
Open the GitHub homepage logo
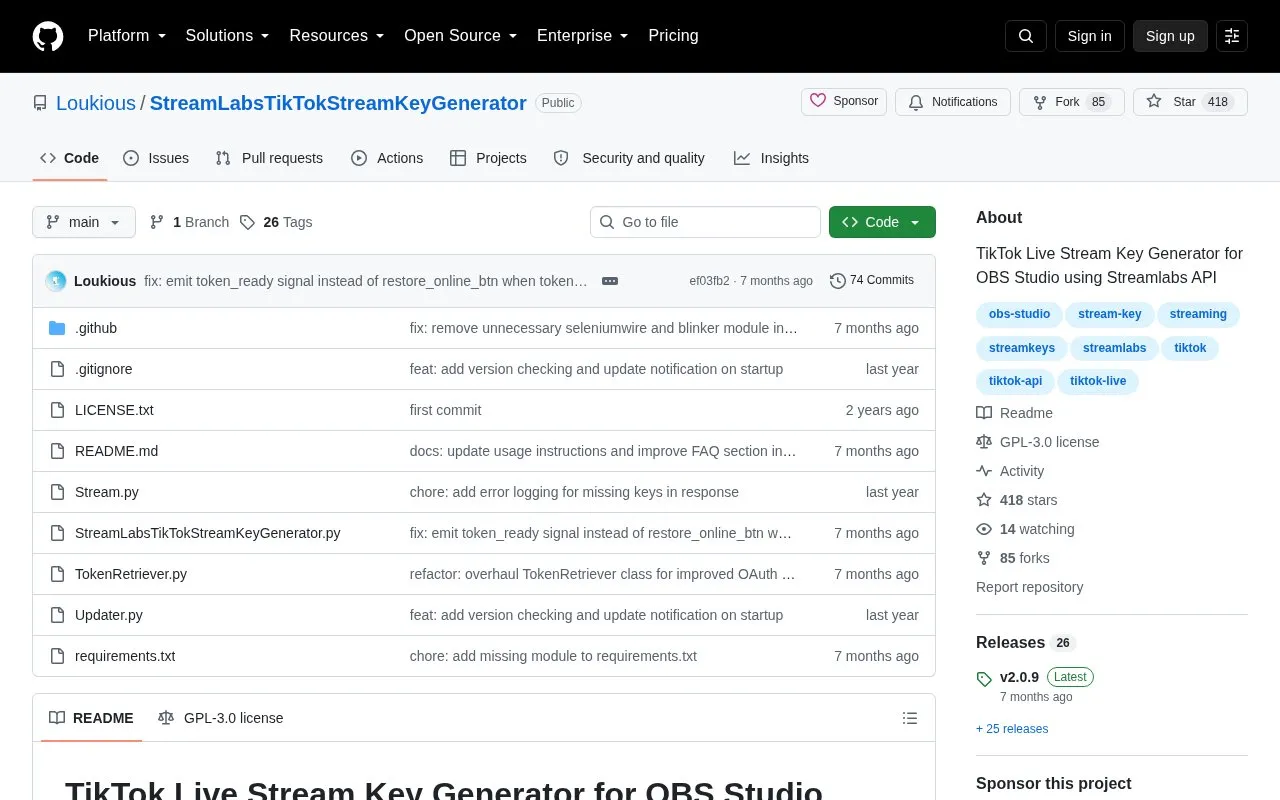pos(48,36)
